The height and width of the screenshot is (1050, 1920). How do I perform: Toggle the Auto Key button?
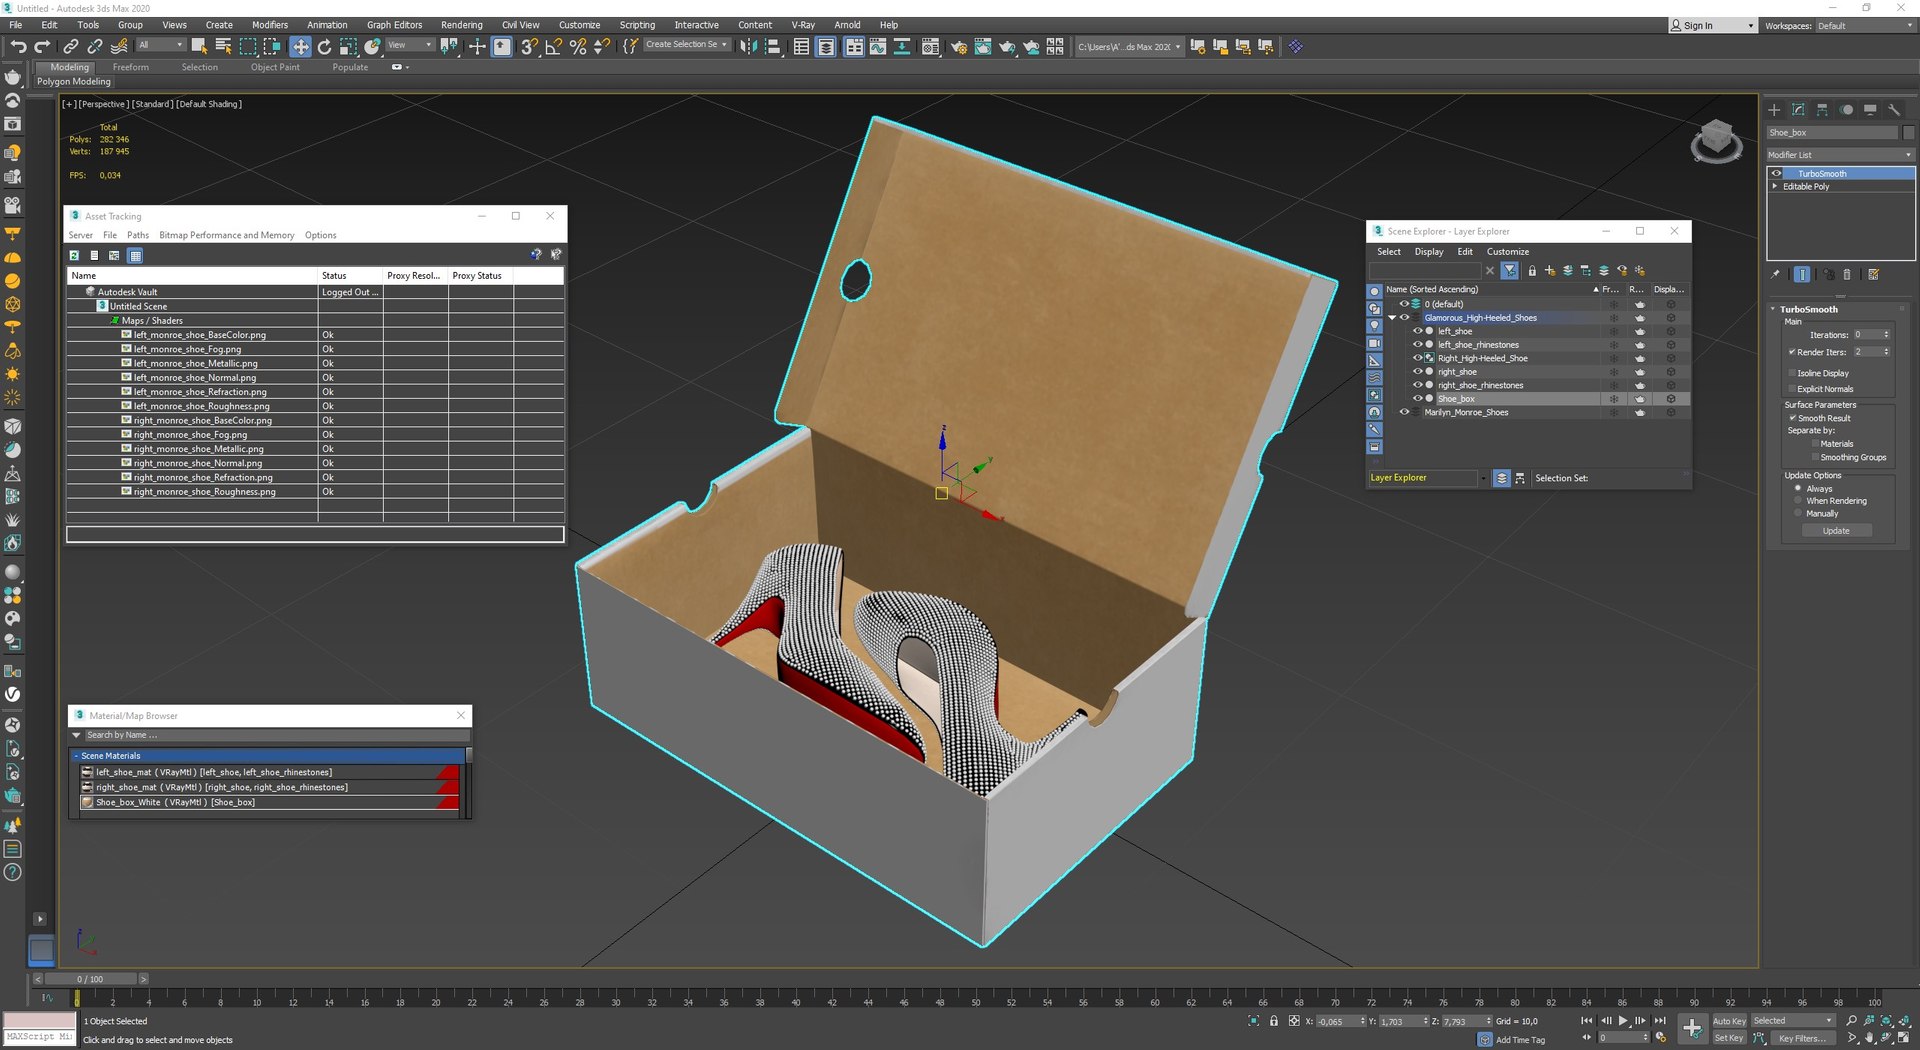(1729, 1021)
